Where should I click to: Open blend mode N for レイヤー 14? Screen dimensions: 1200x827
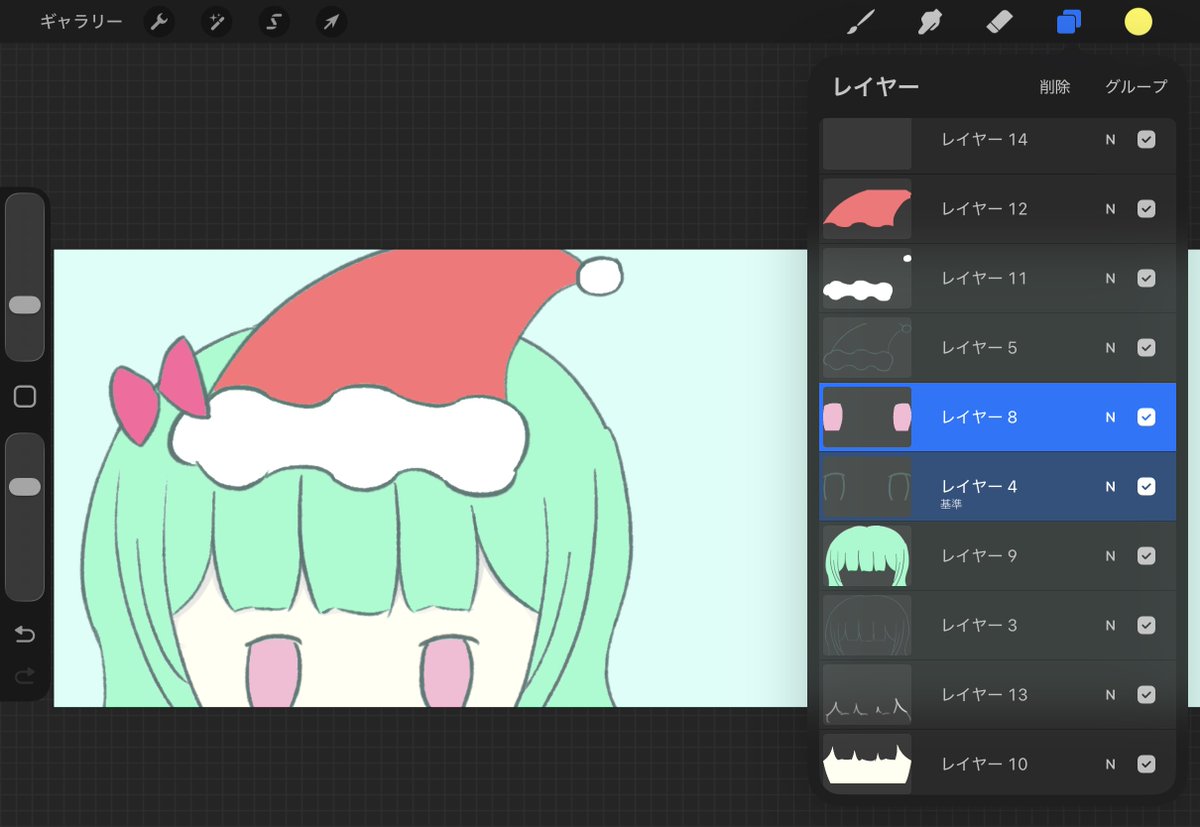tap(1109, 140)
